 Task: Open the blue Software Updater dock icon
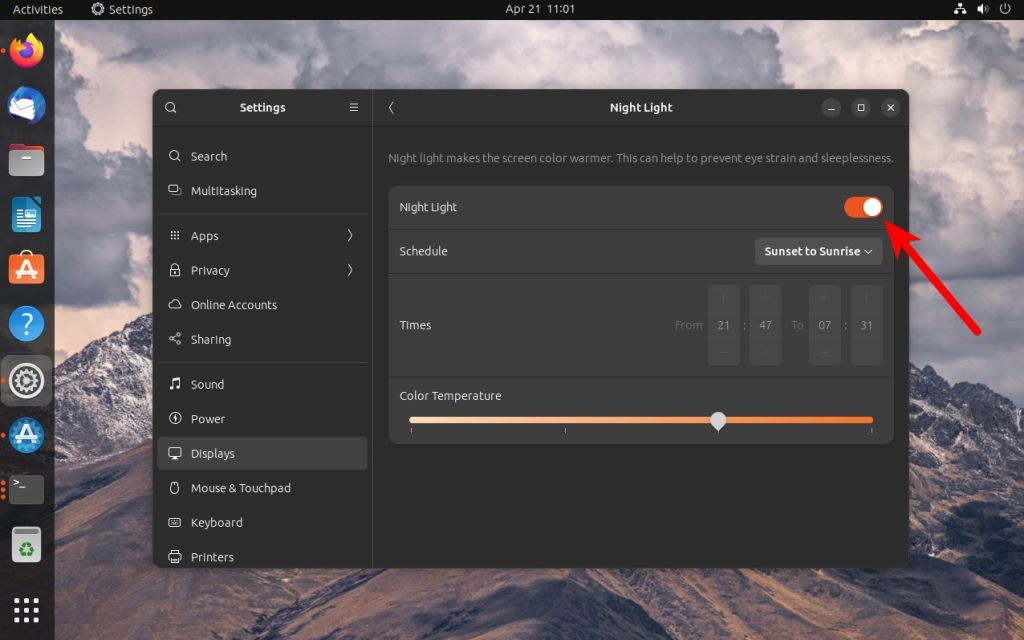click(26, 435)
